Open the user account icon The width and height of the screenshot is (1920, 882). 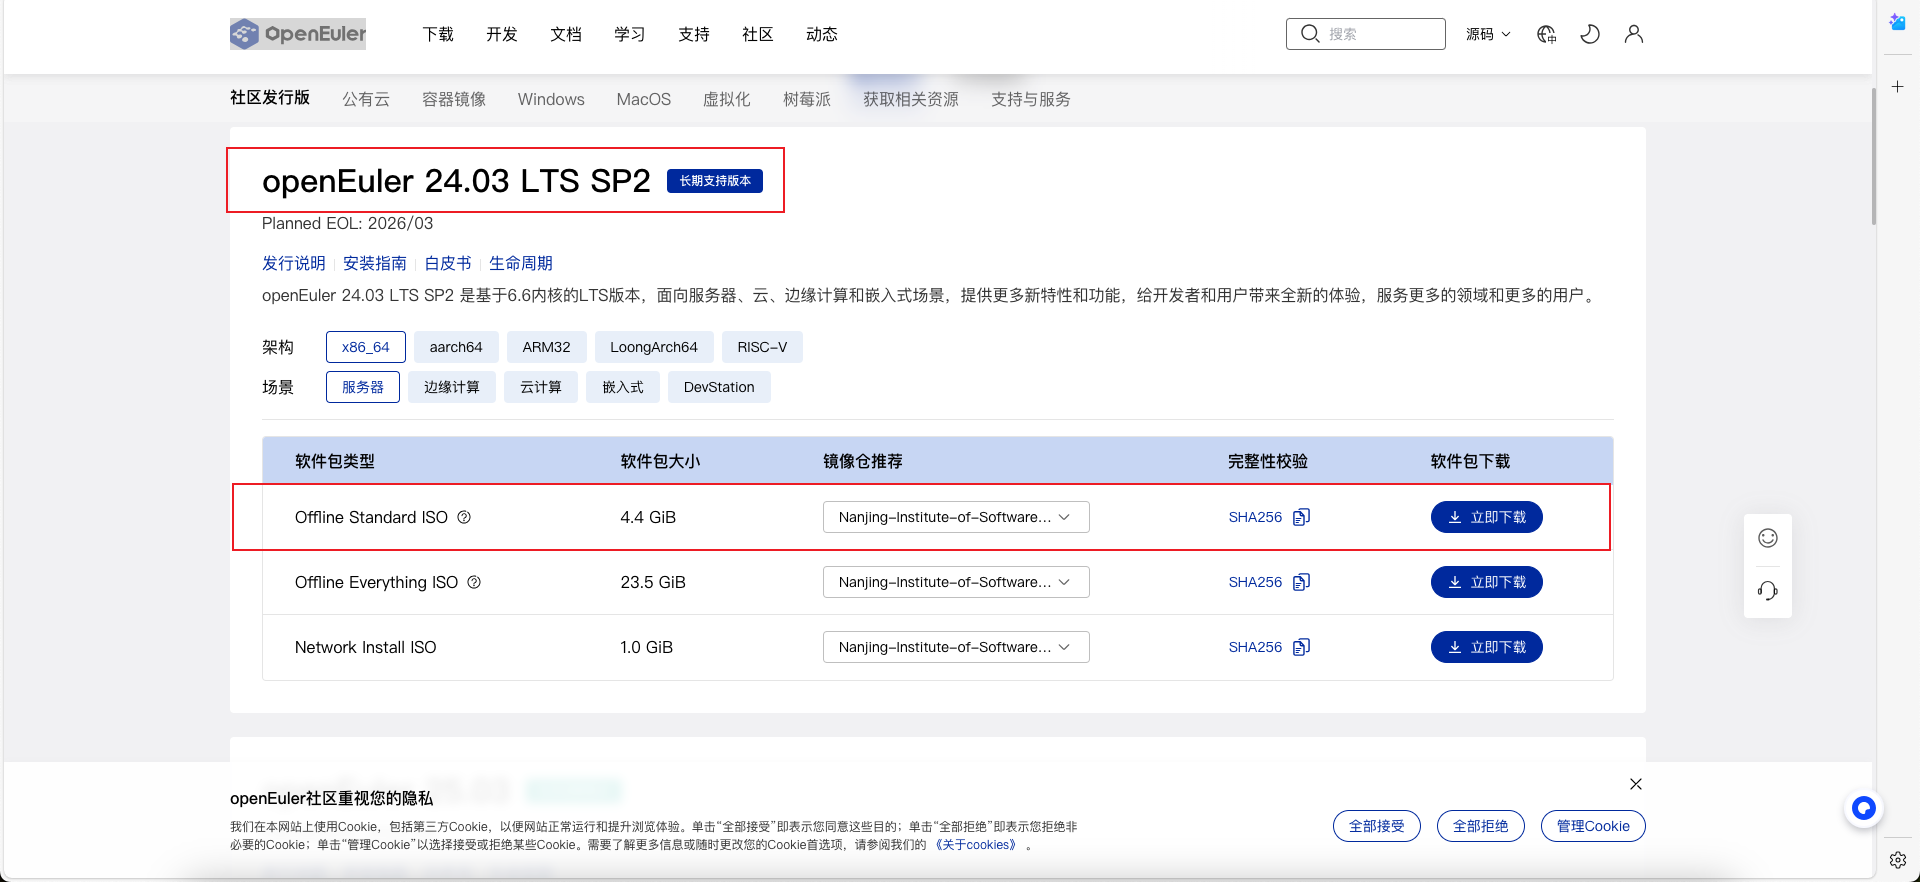[1634, 34]
